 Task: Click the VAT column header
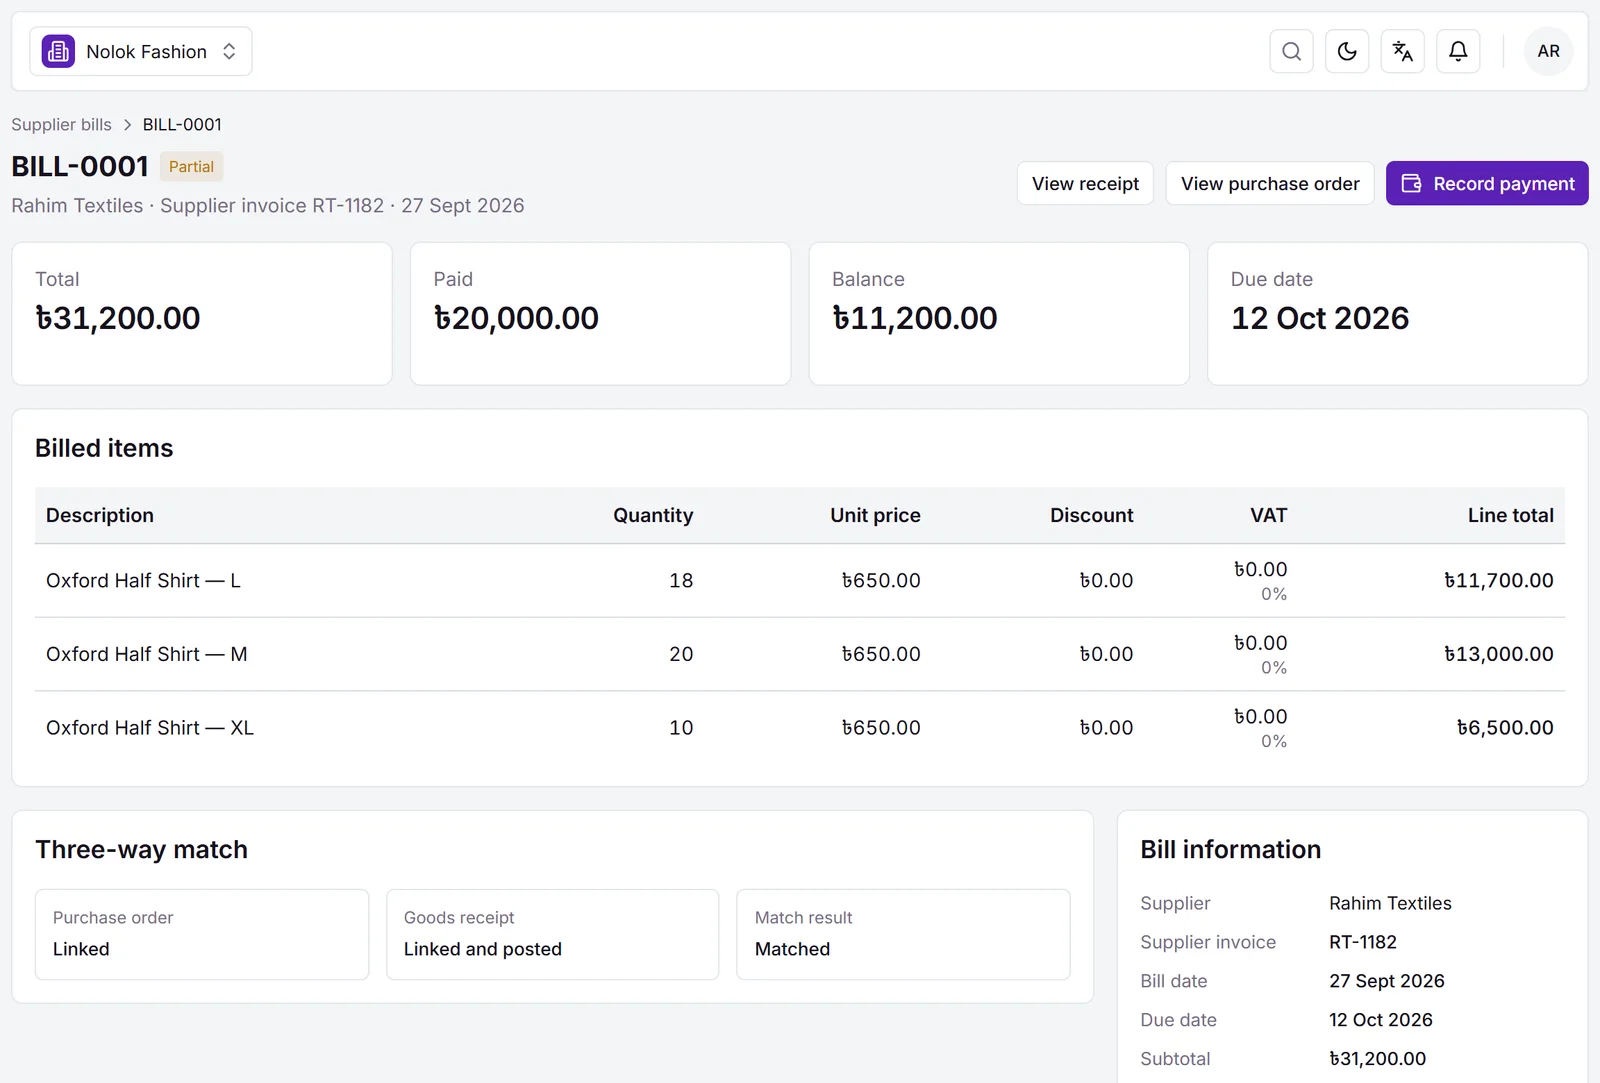click(1268, 515)
